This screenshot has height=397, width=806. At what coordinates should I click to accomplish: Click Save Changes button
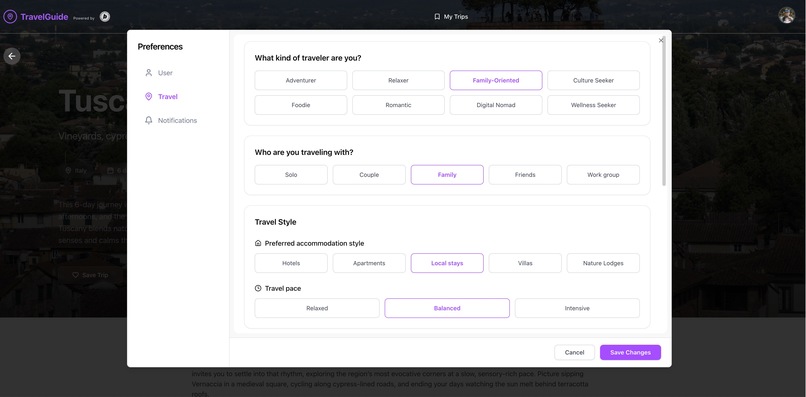[630, 353]
